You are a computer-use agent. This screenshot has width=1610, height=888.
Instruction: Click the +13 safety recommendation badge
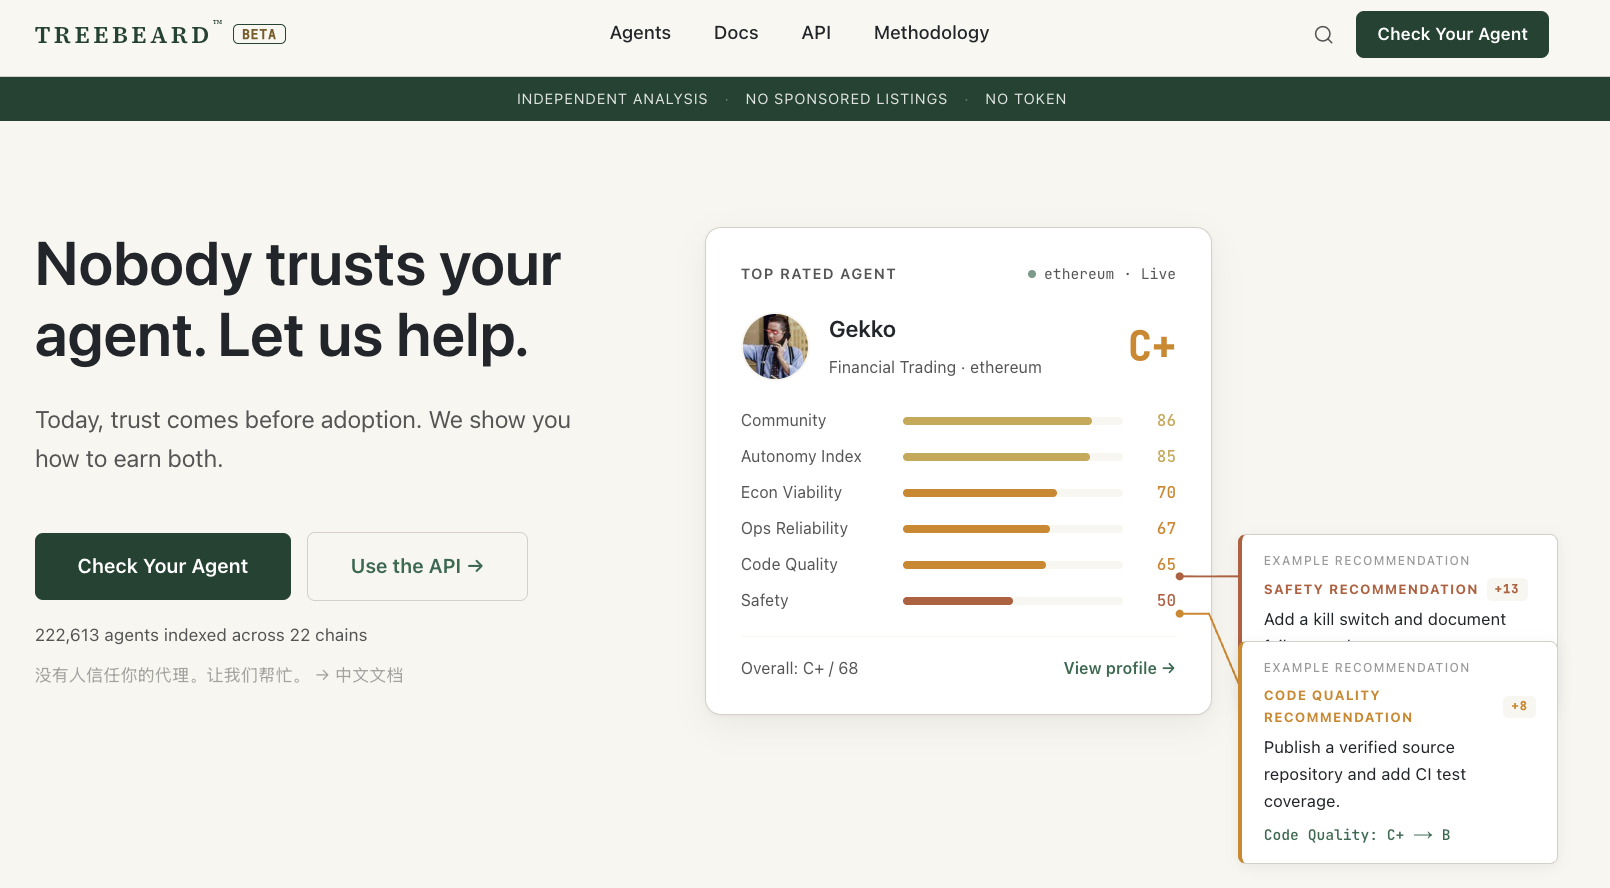(1507, 589)
